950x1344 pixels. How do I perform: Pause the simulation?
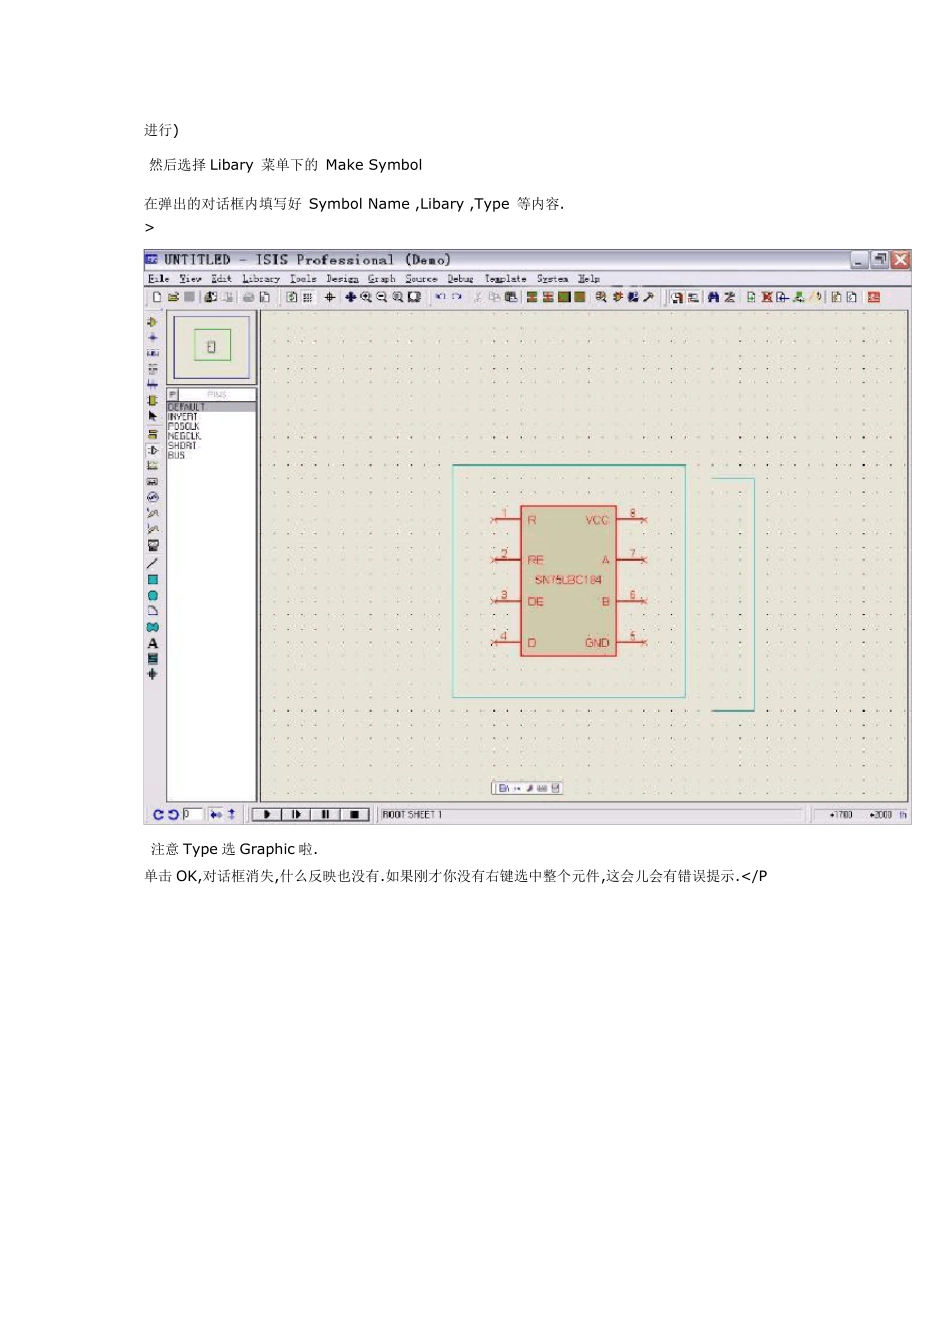click(x=325, y=815)
